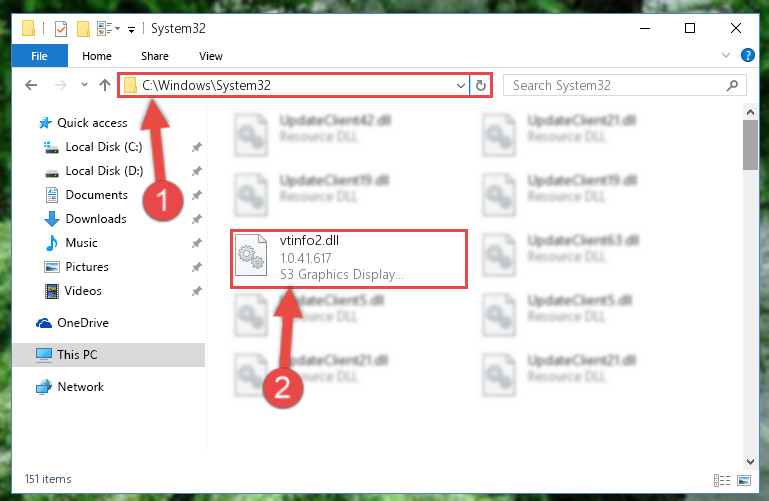
Task: Click the Back navigation arrow
Action: [31, 85]
